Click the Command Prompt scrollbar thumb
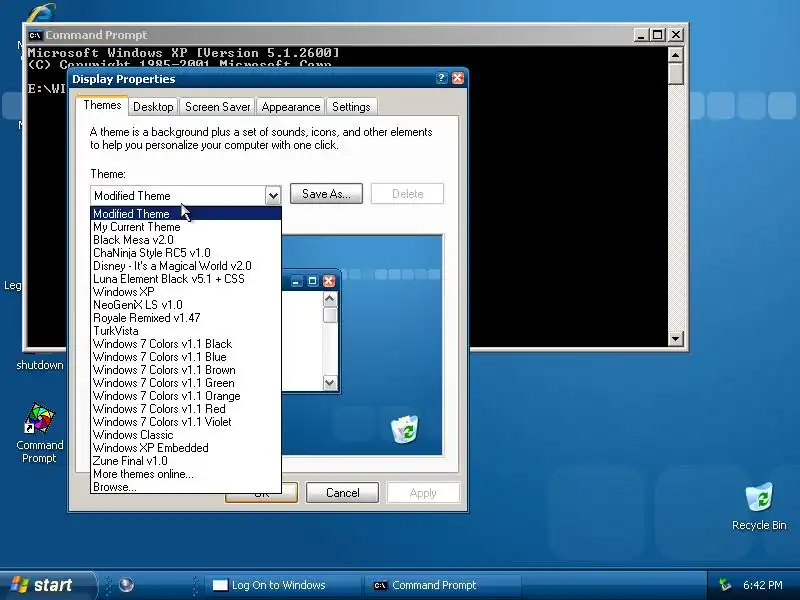Viewport: 800px width, 600px height. [x=676, y=73]
